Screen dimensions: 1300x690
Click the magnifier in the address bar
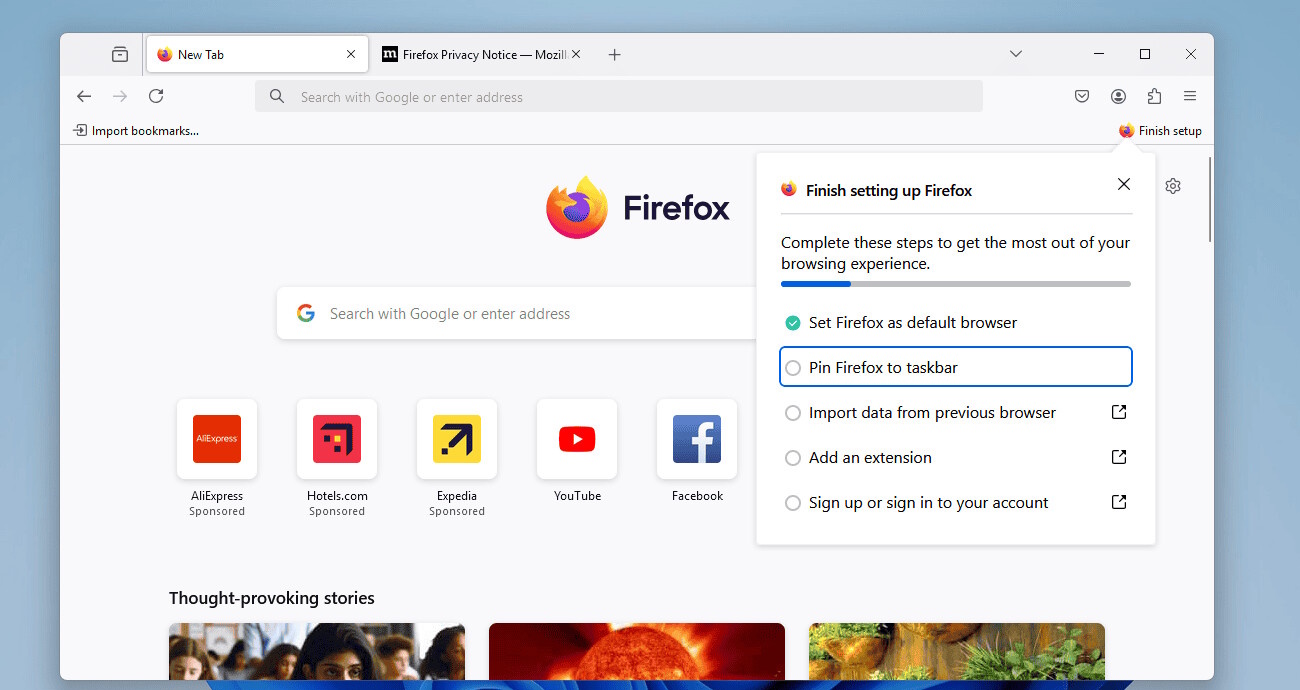pyautogui.click(x=277, y=97)
